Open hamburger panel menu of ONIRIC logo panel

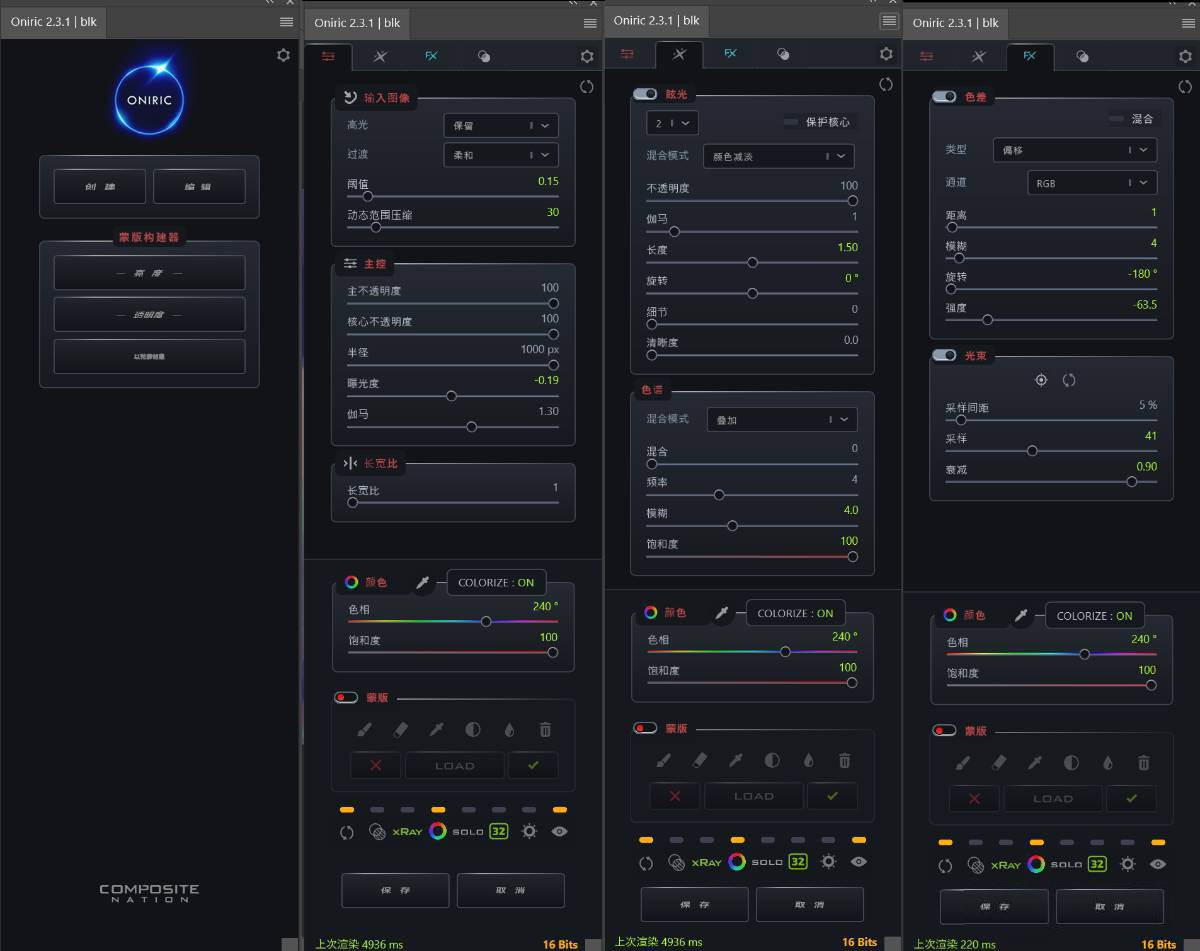[x=287, y=22]
